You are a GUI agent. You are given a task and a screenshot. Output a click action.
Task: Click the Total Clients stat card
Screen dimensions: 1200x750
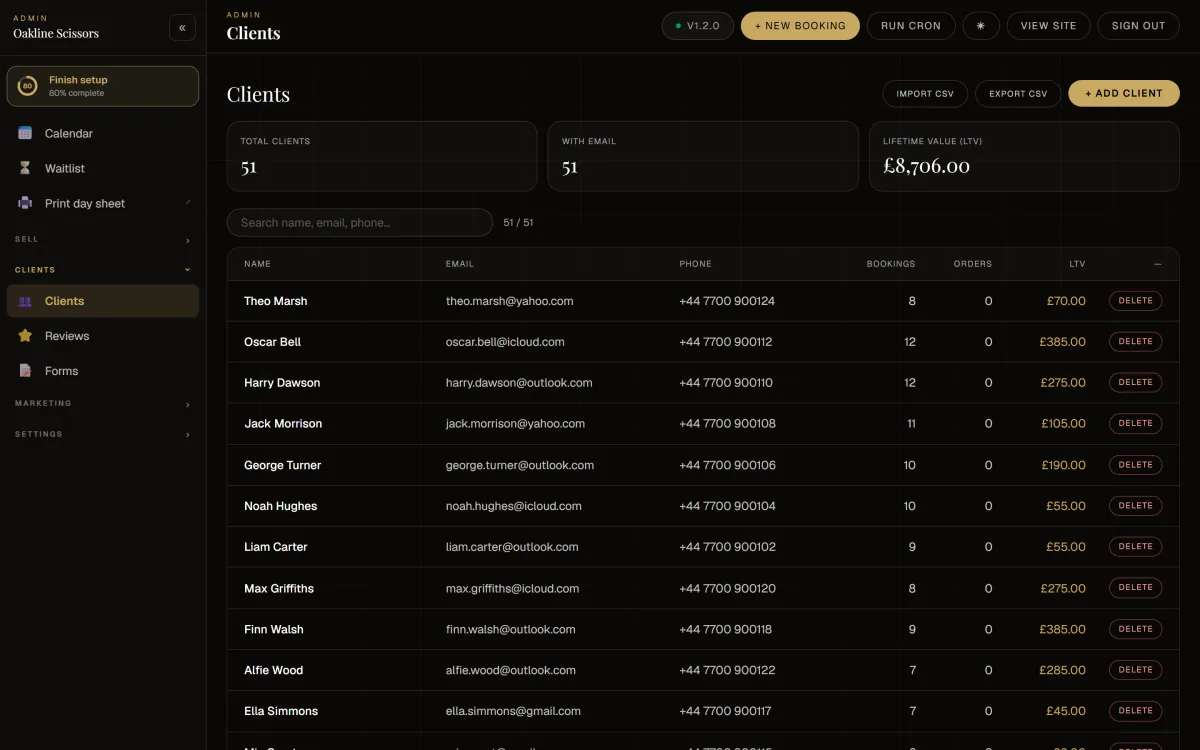(x=382, y=156)
